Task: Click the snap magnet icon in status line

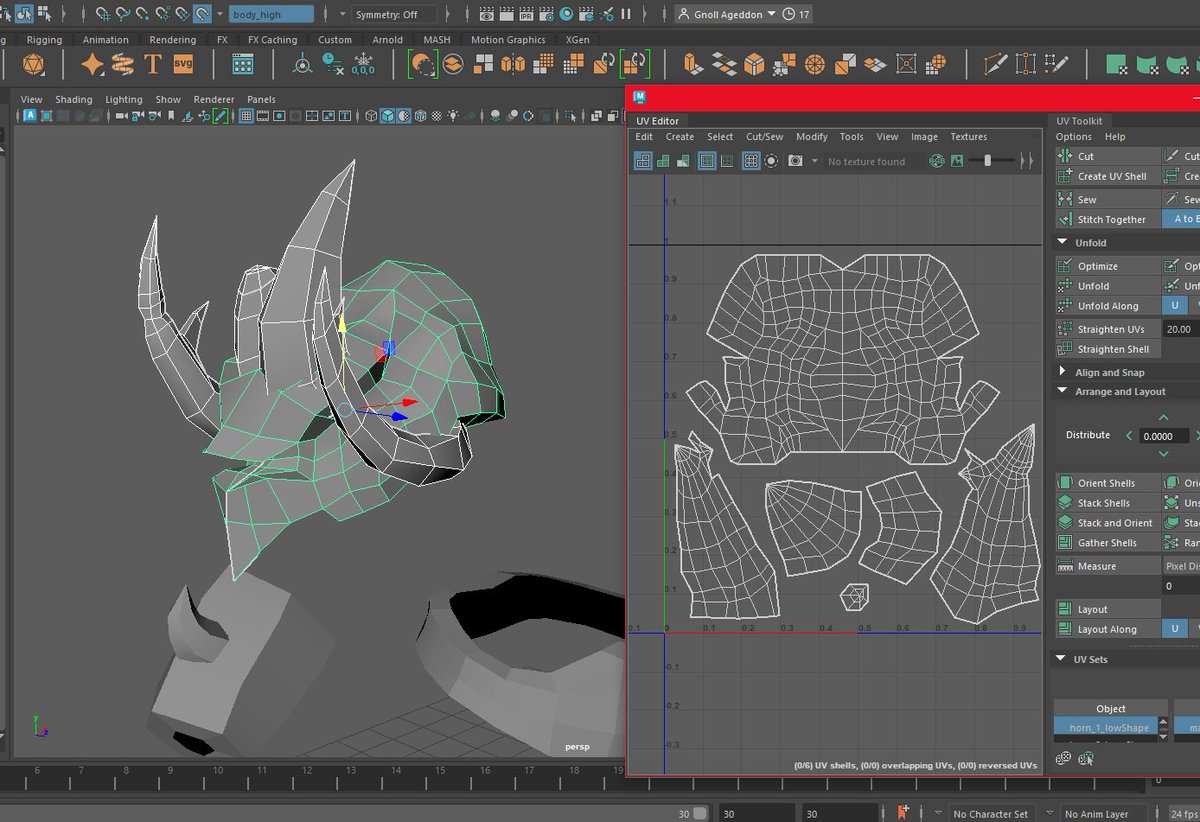Action: pos(202,14)
